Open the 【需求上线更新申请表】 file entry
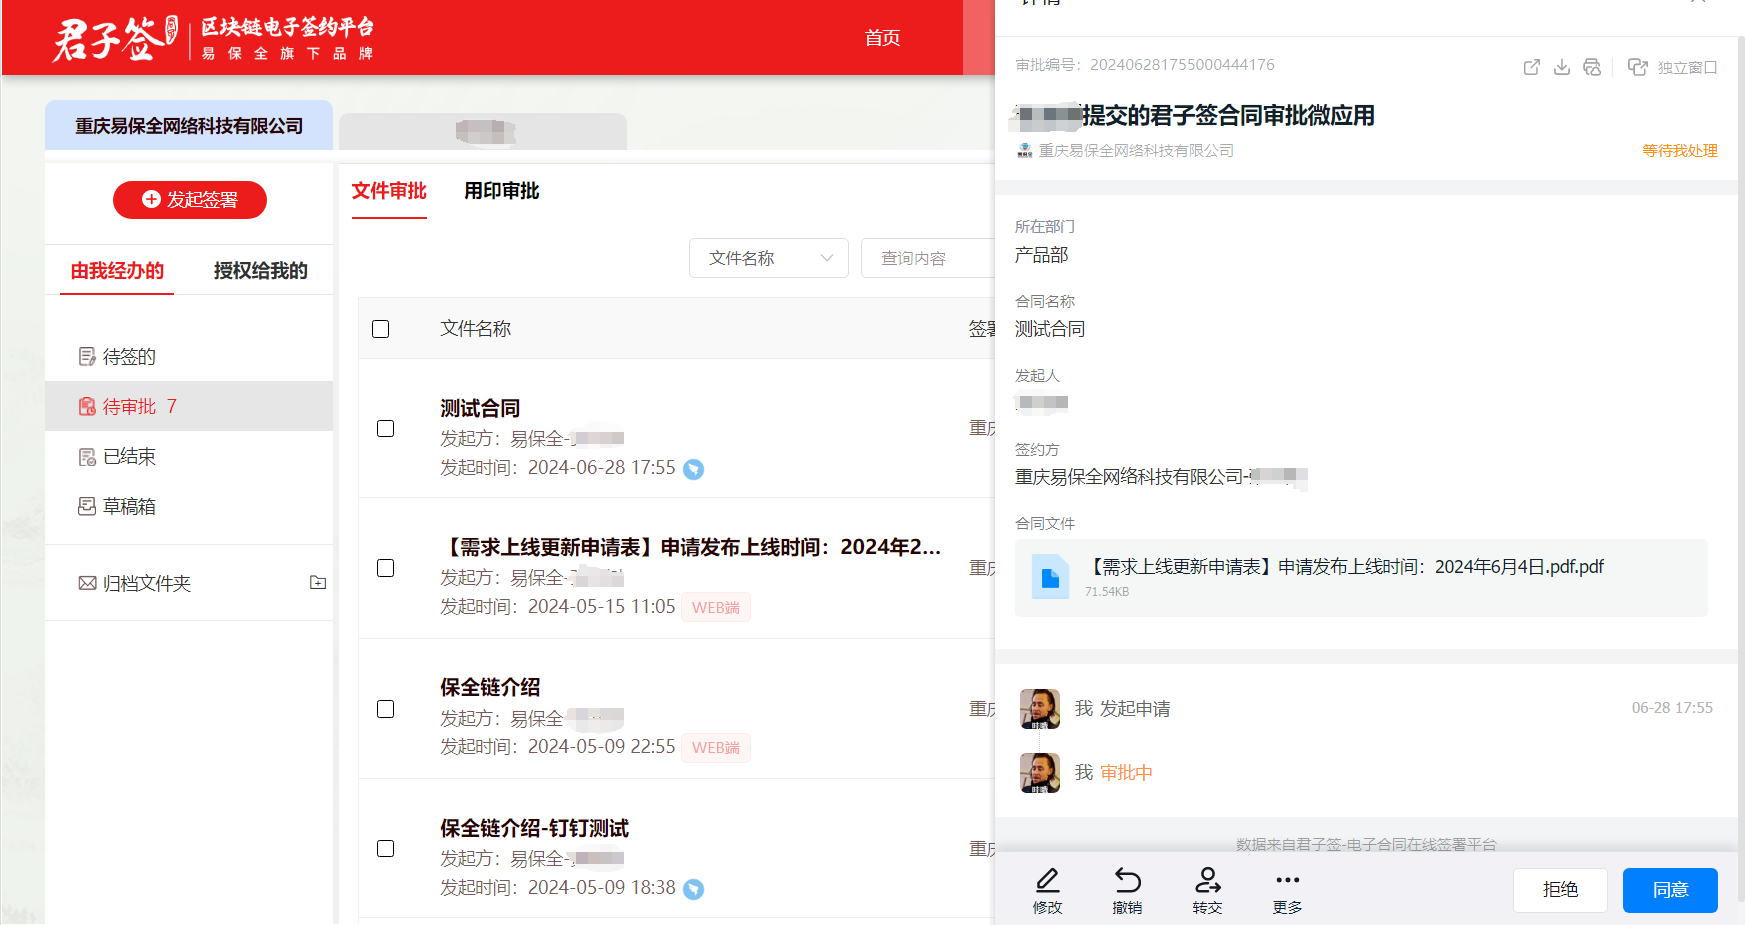The height and width of the screenshot is (925, 1745). tap(690, 547)
